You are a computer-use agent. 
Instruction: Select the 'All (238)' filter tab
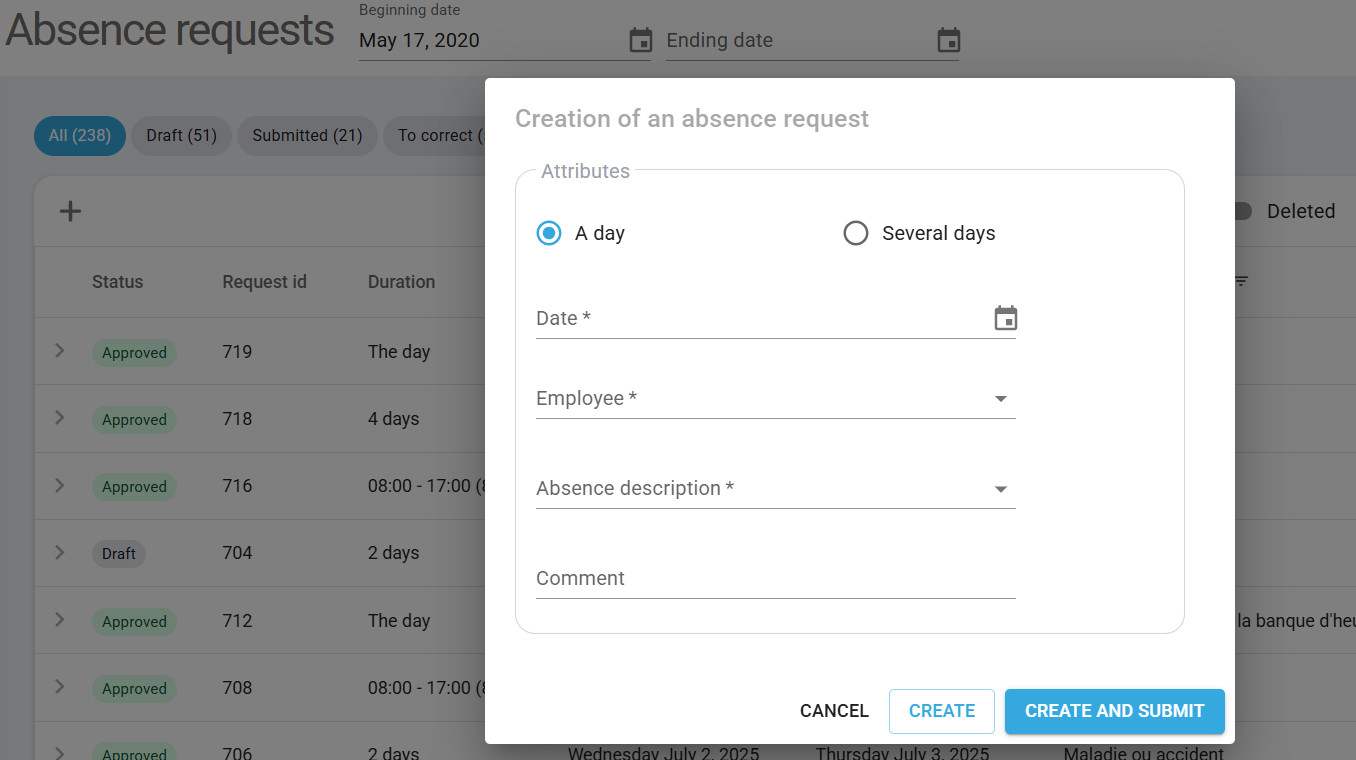[79, 135]
